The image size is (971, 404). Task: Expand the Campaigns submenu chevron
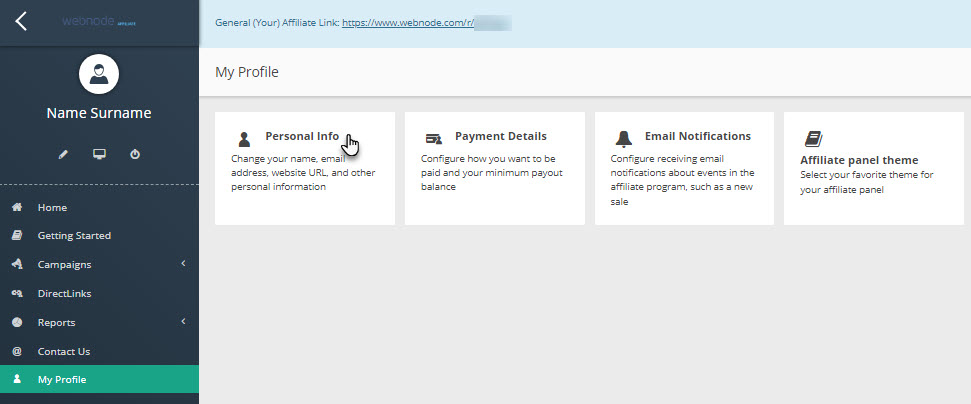183,264
